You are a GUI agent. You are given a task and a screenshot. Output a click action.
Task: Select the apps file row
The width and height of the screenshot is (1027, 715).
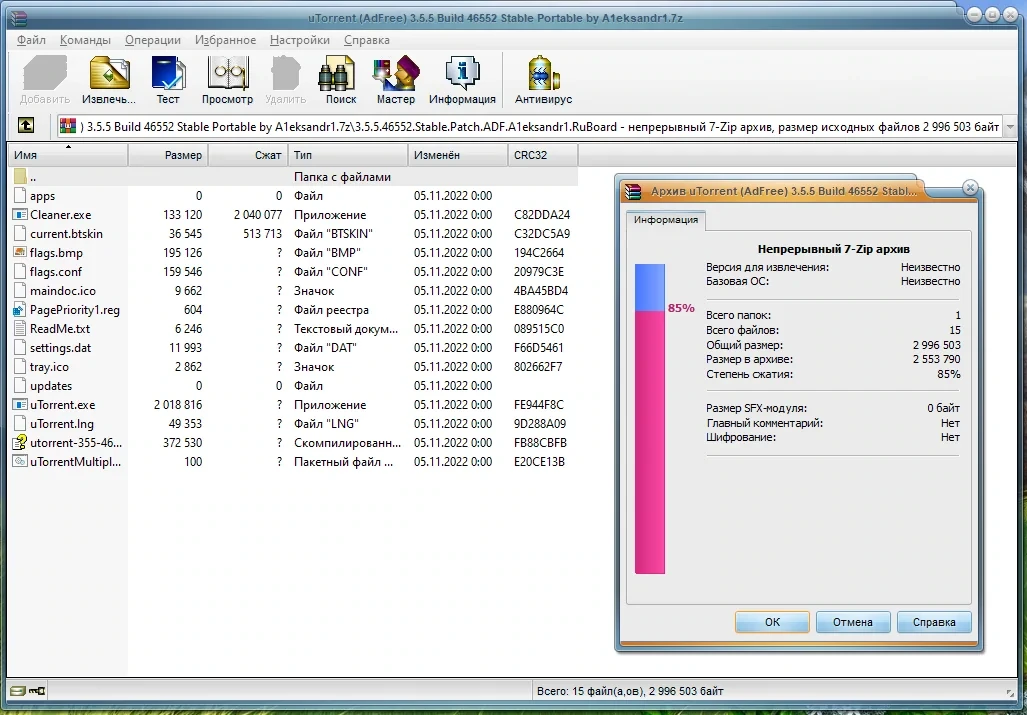click(295, 196)
